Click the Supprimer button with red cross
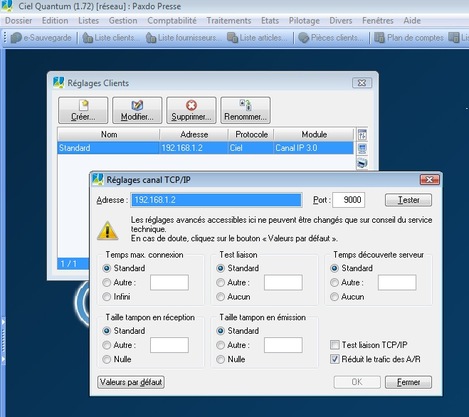 pos(191,110)
